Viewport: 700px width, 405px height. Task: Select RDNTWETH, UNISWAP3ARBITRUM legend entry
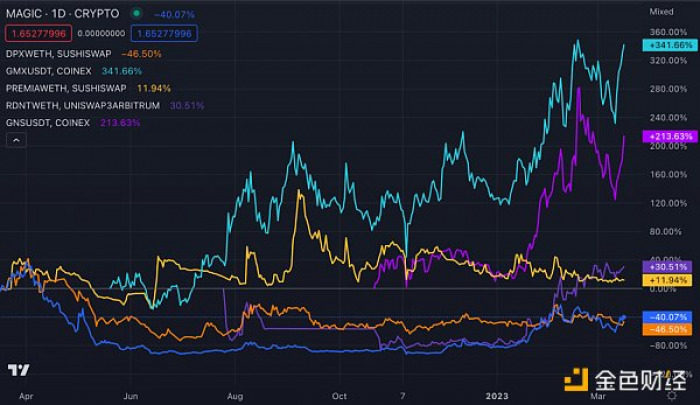83,105
